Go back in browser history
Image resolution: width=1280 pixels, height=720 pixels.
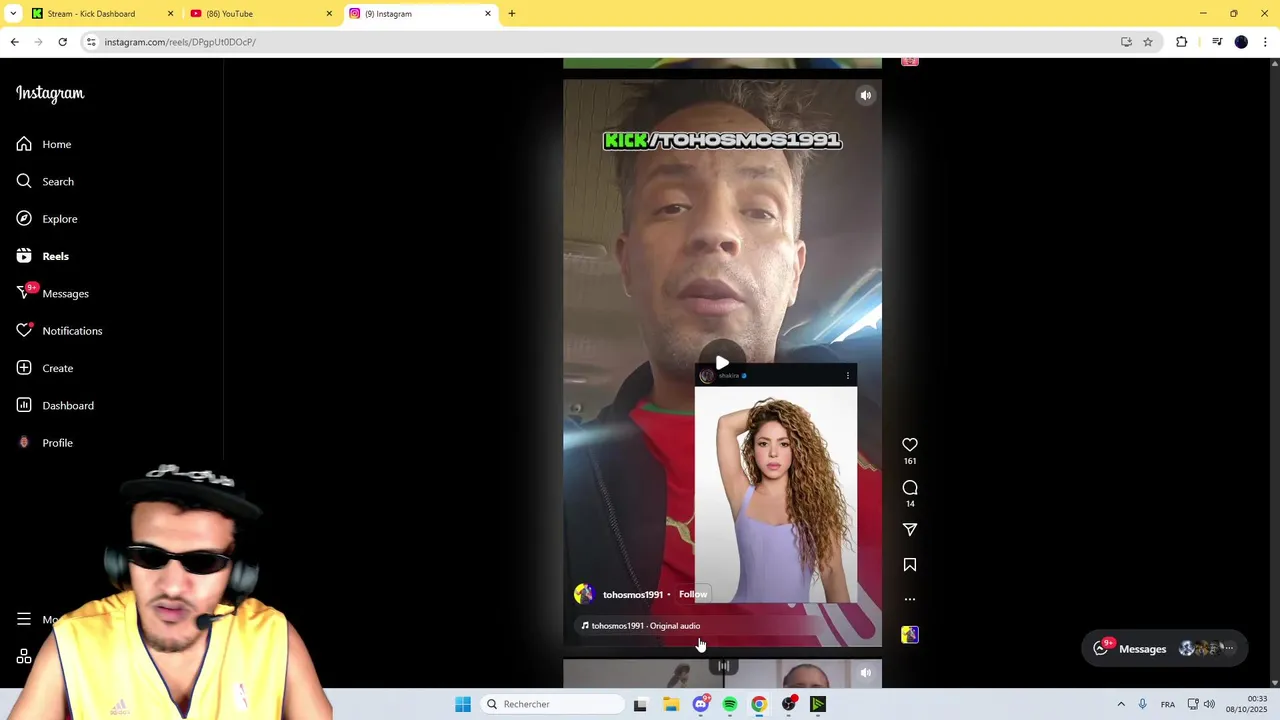[14, 42]
